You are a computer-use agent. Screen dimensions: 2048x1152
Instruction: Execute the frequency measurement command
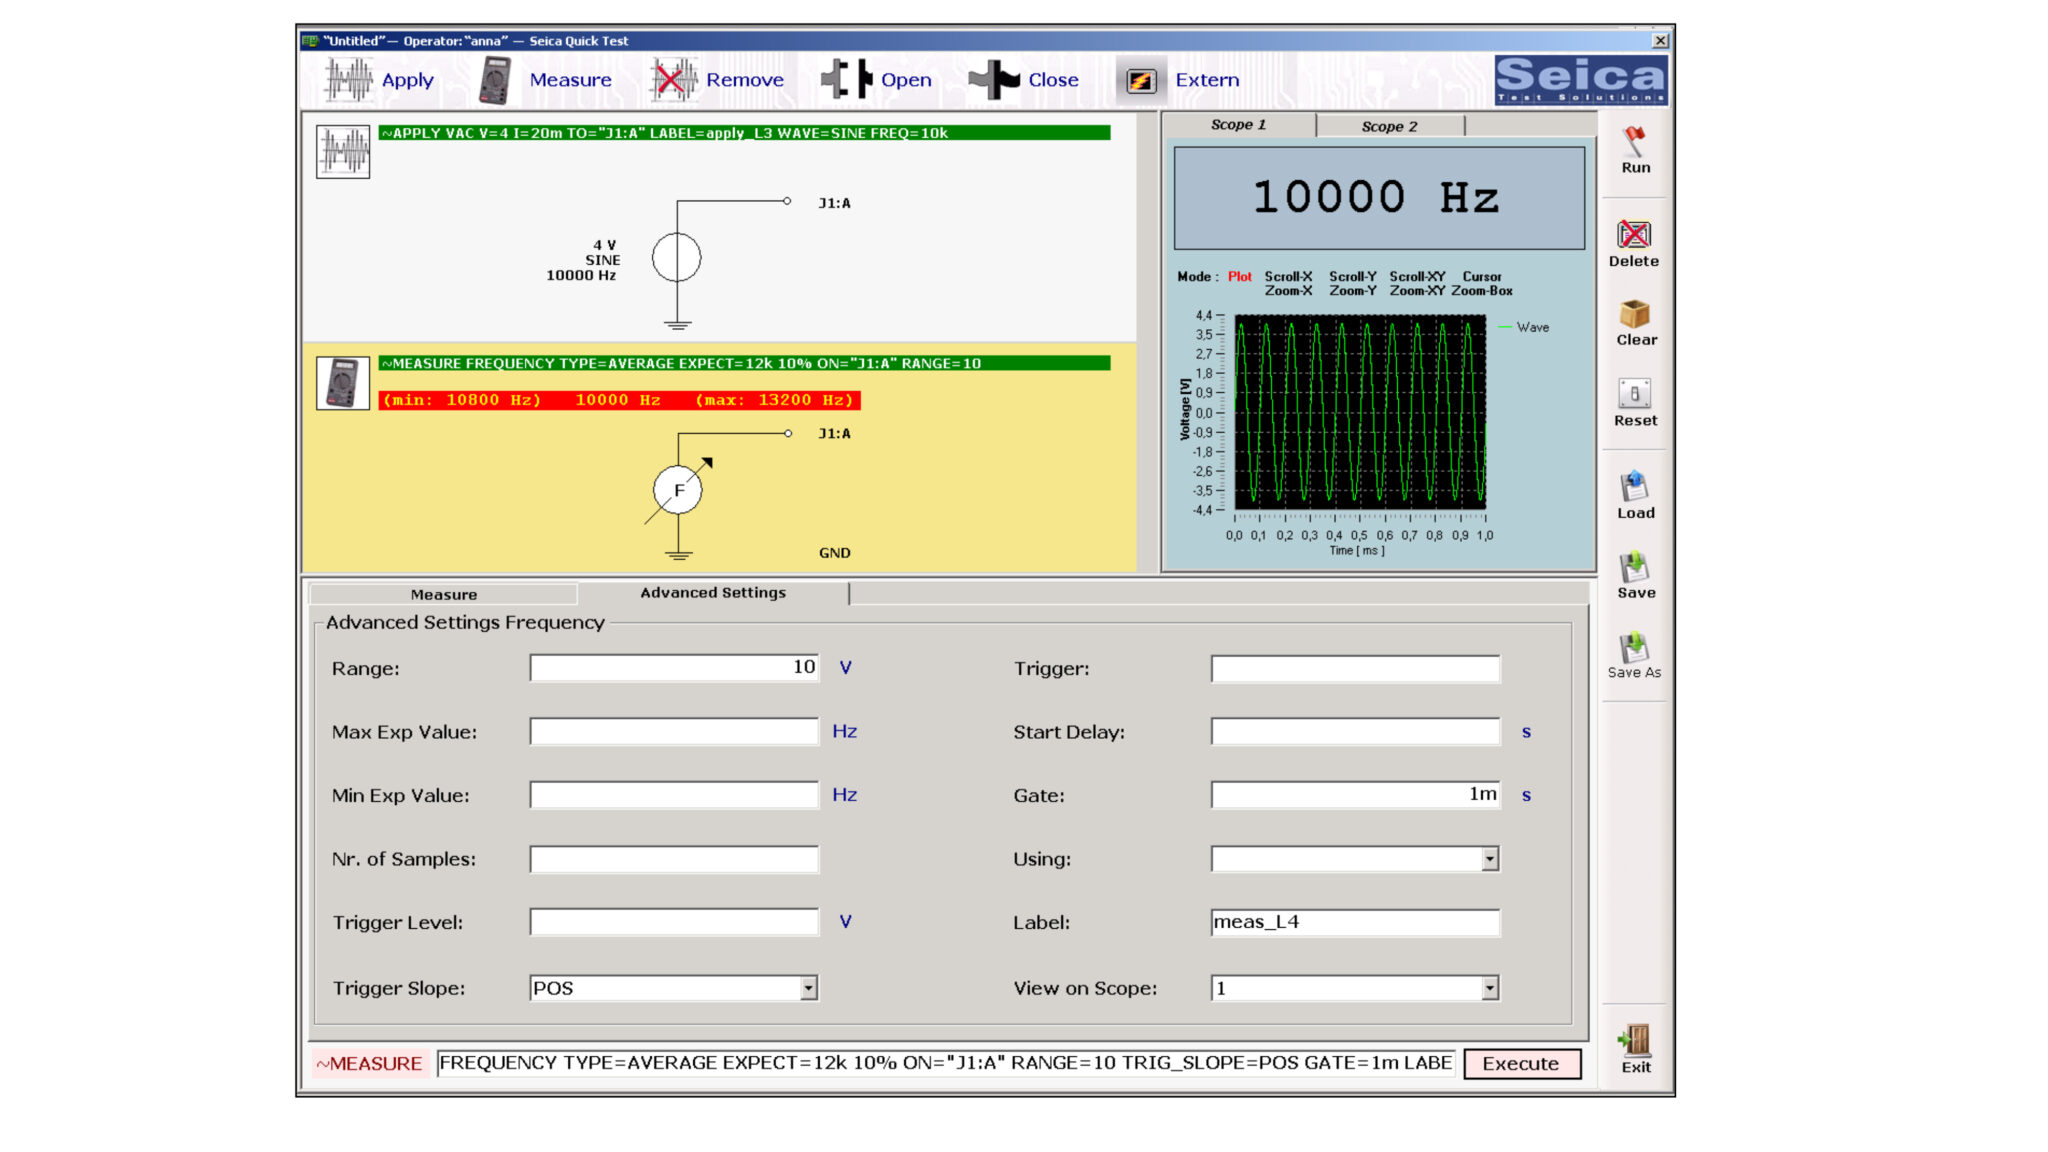tap(1521, 1063)
